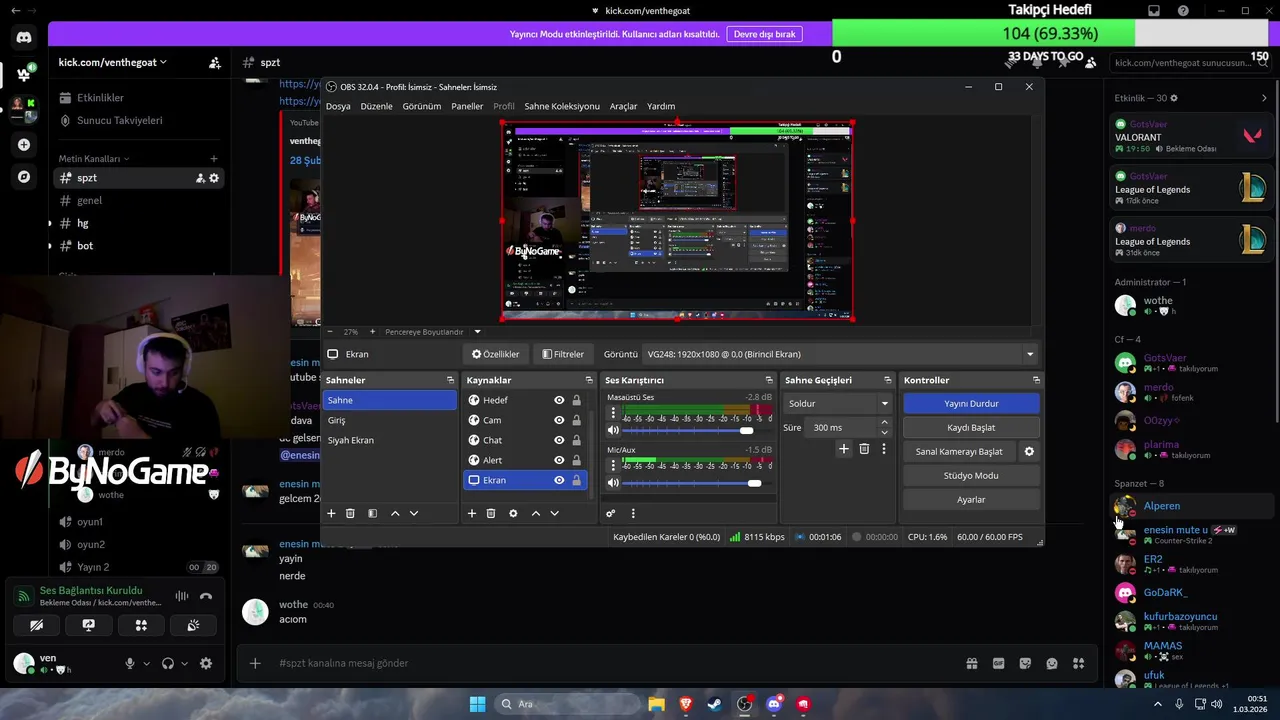
Task: Add a new source in the Kaynaklar panel
Action: click(472, 513)
